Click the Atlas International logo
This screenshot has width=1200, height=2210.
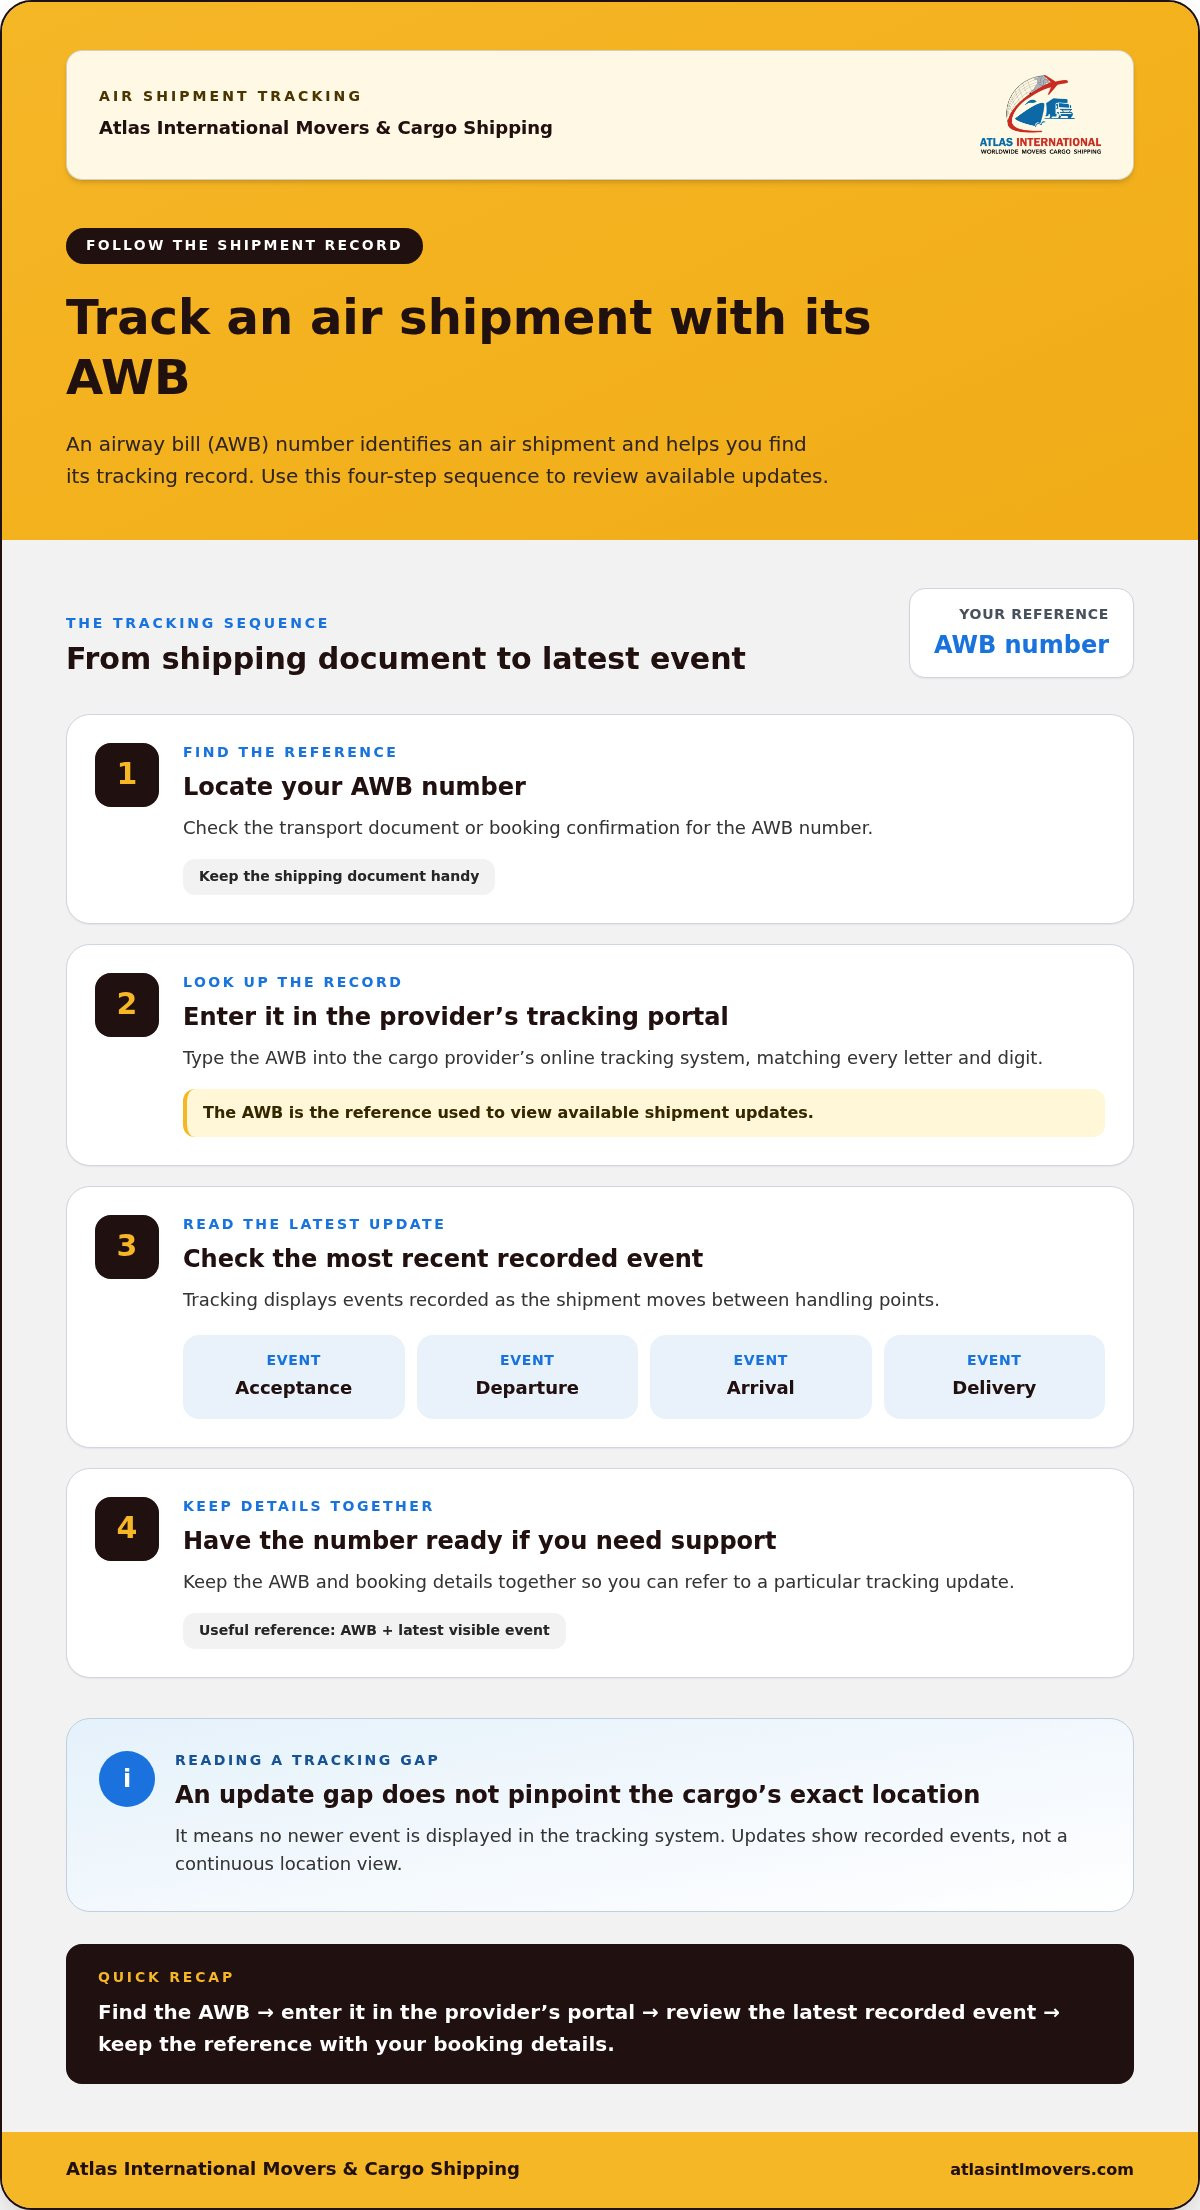pyautogui.click(x=1040, y=115)
